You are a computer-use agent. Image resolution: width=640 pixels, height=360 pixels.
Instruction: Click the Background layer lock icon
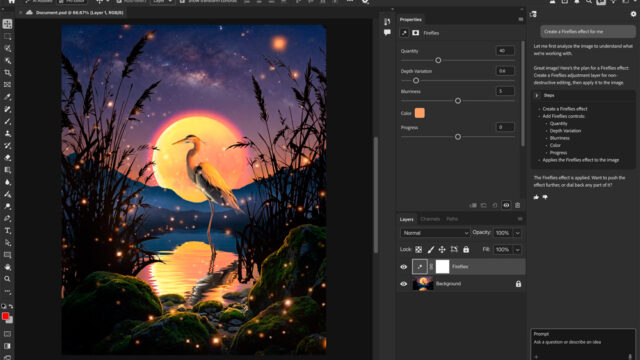(x=518, y=284)
